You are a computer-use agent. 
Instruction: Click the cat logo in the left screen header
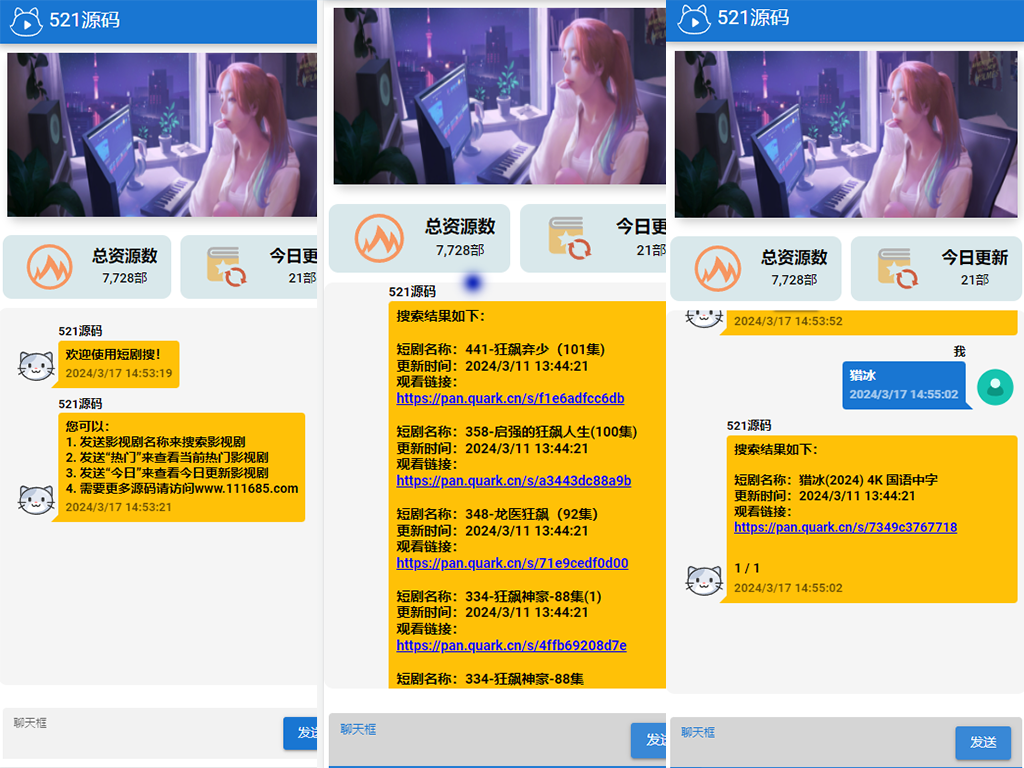[x=27, y=22]
